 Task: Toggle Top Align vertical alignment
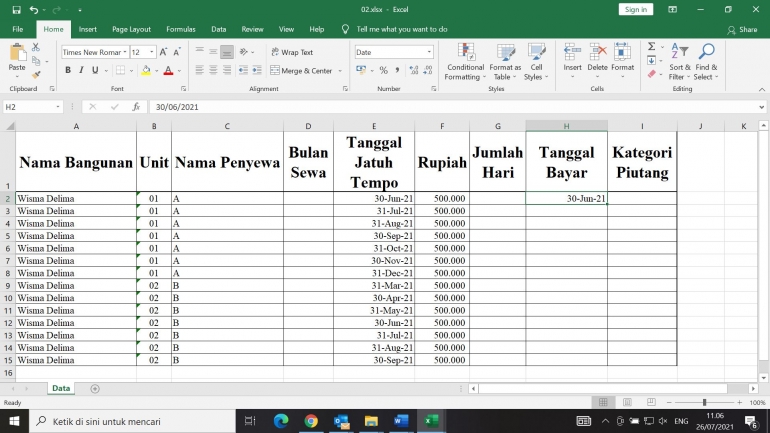point(199,52)
